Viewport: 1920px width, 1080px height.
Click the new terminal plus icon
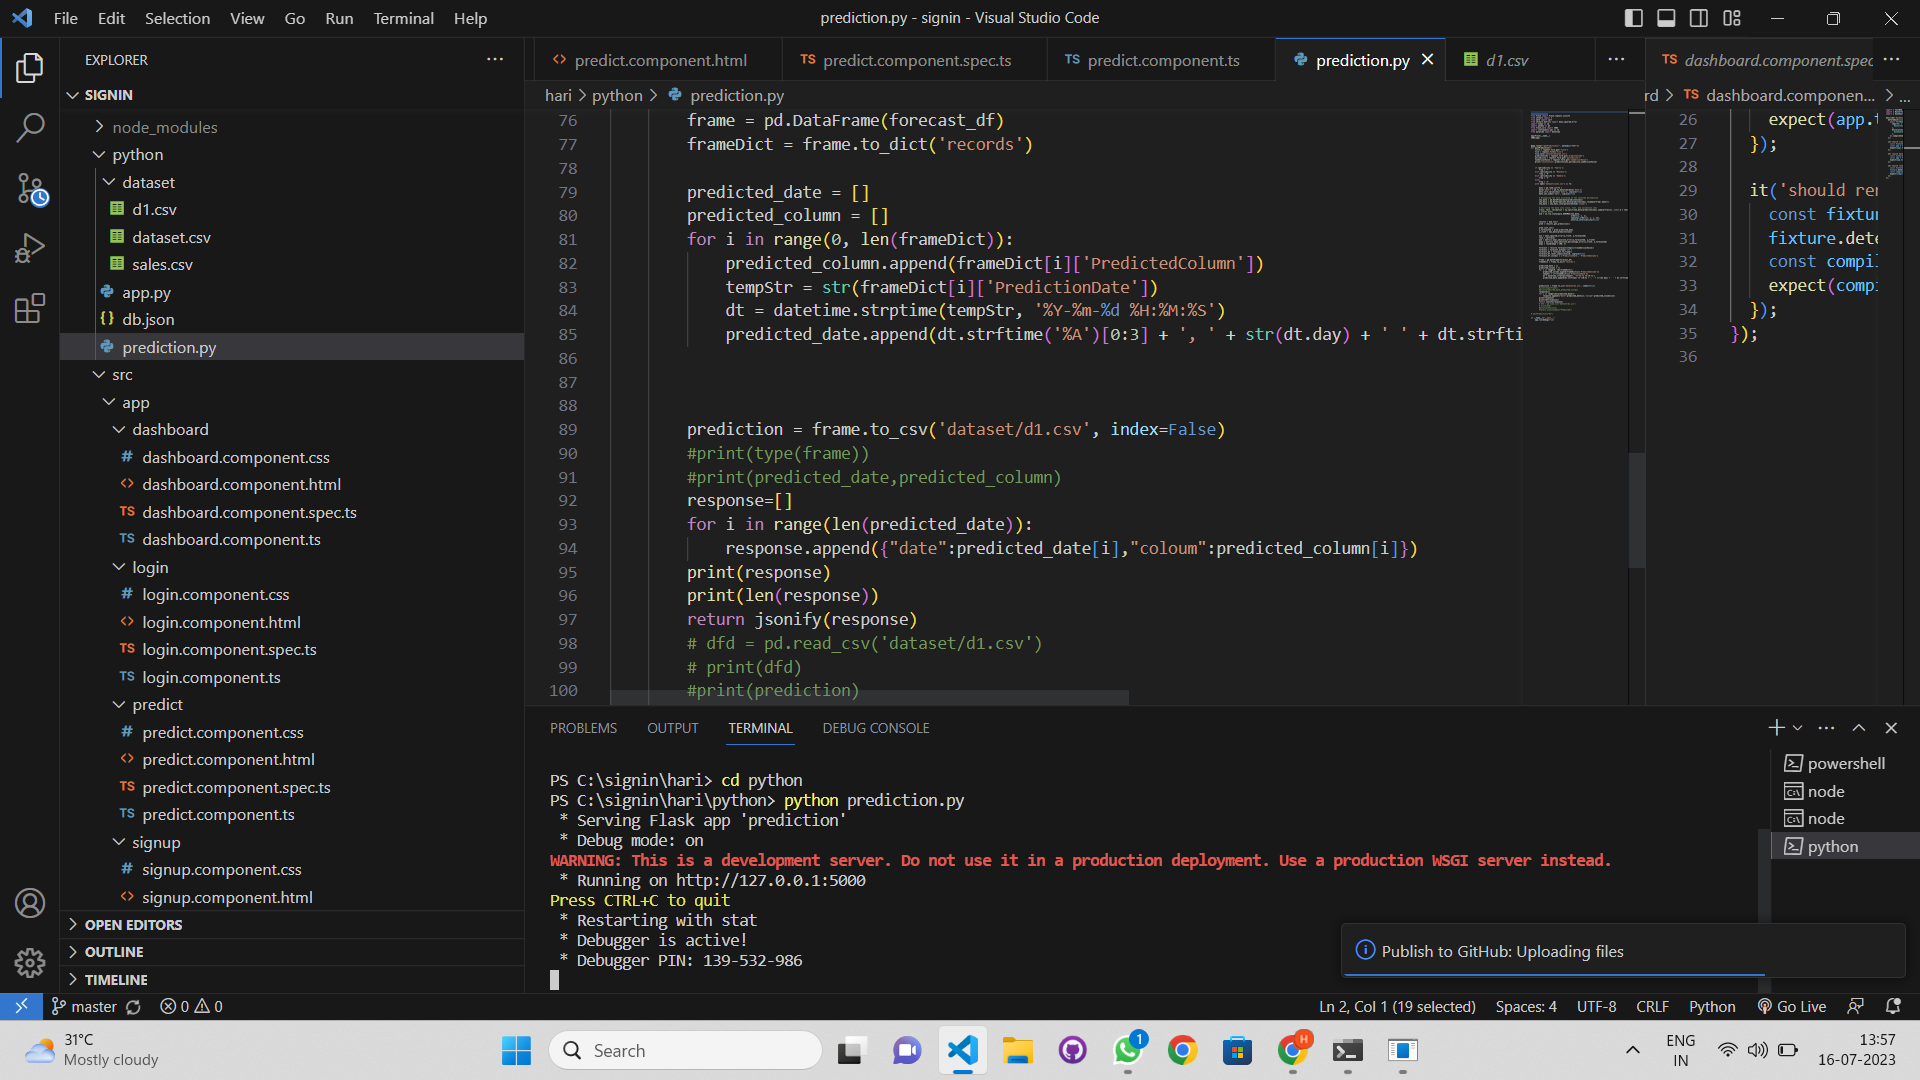click(x=1775, y=728)
